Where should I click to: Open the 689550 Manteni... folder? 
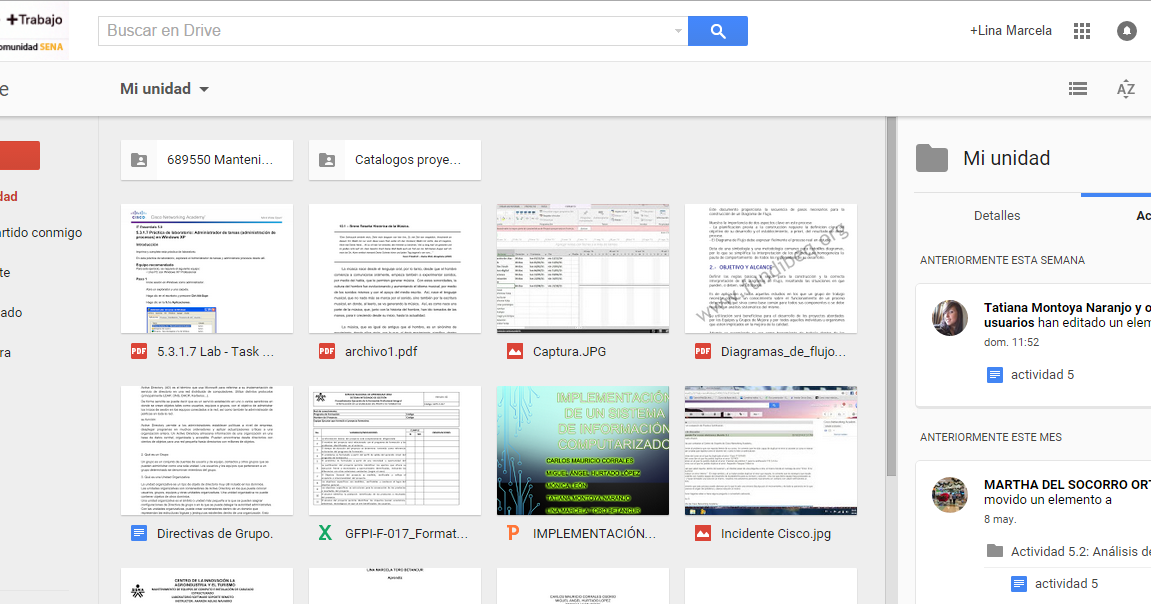click(207, 160)
